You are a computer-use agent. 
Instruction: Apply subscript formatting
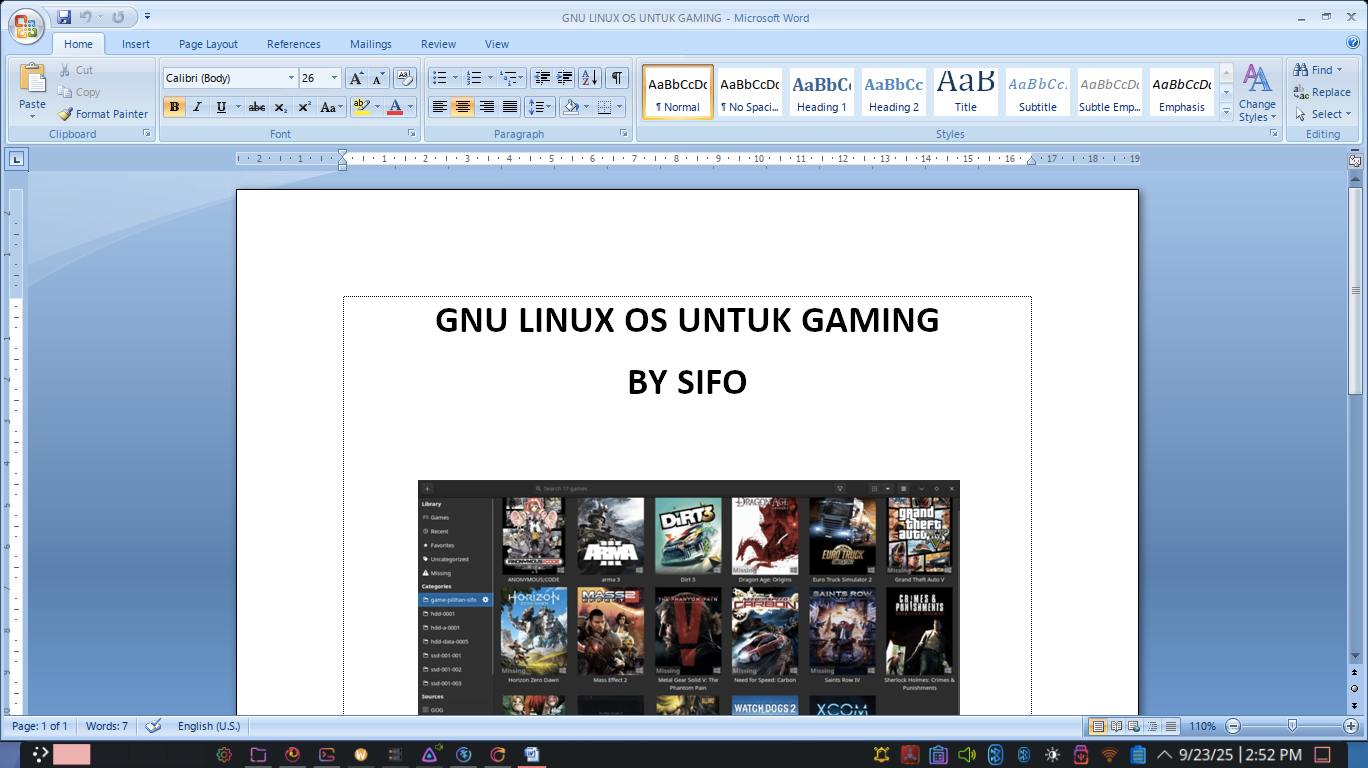pyautogui.click(x=281, y=107)
